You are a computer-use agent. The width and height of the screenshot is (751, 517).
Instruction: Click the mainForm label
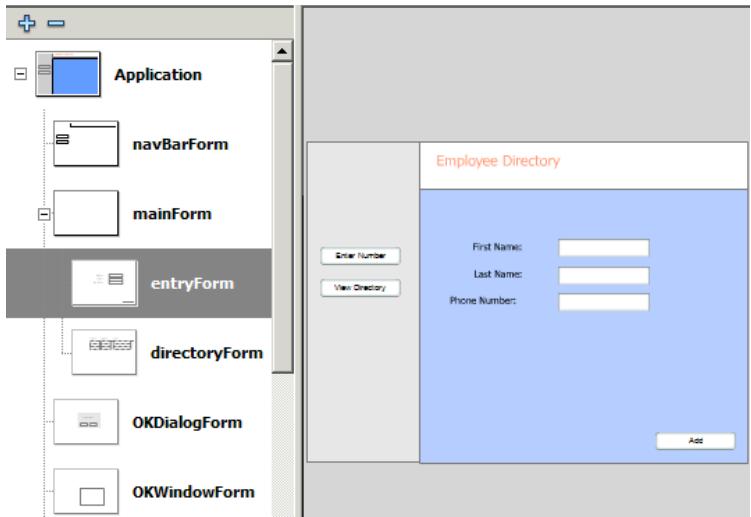pos(172,214)
